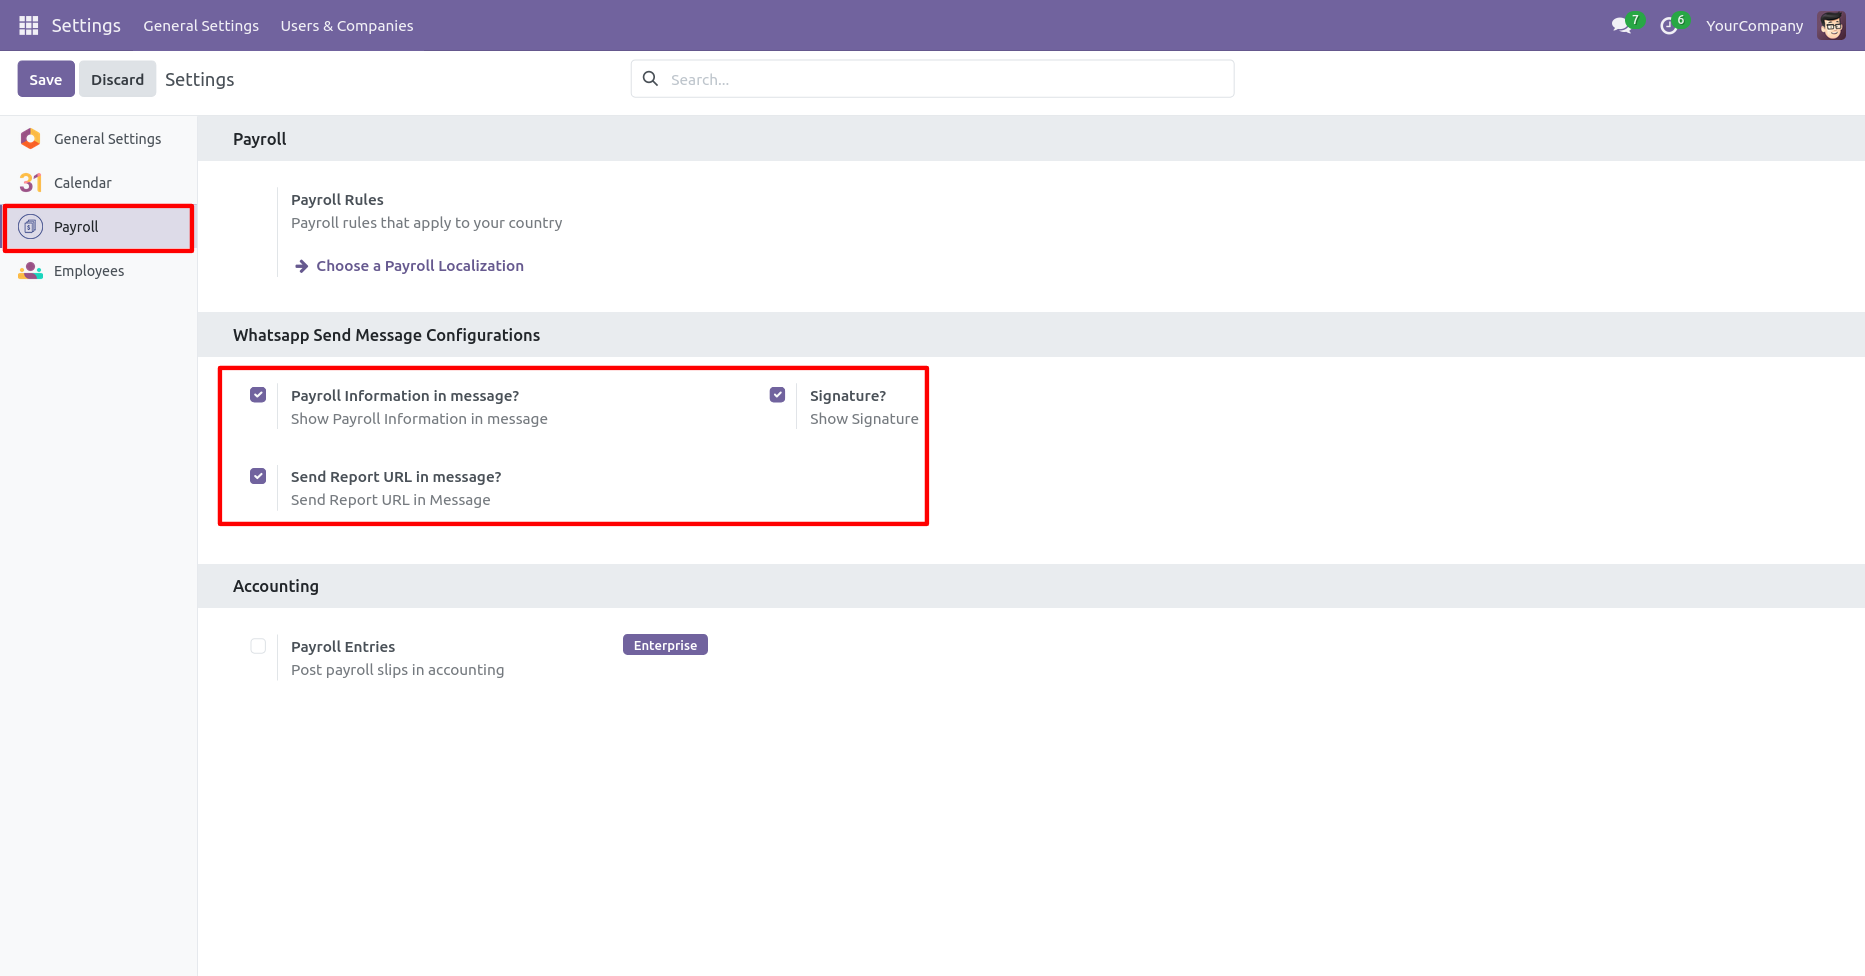This screenshot has height=976, width=1865.
Task: Open Users & Companies menu
Action: (347, 26)
